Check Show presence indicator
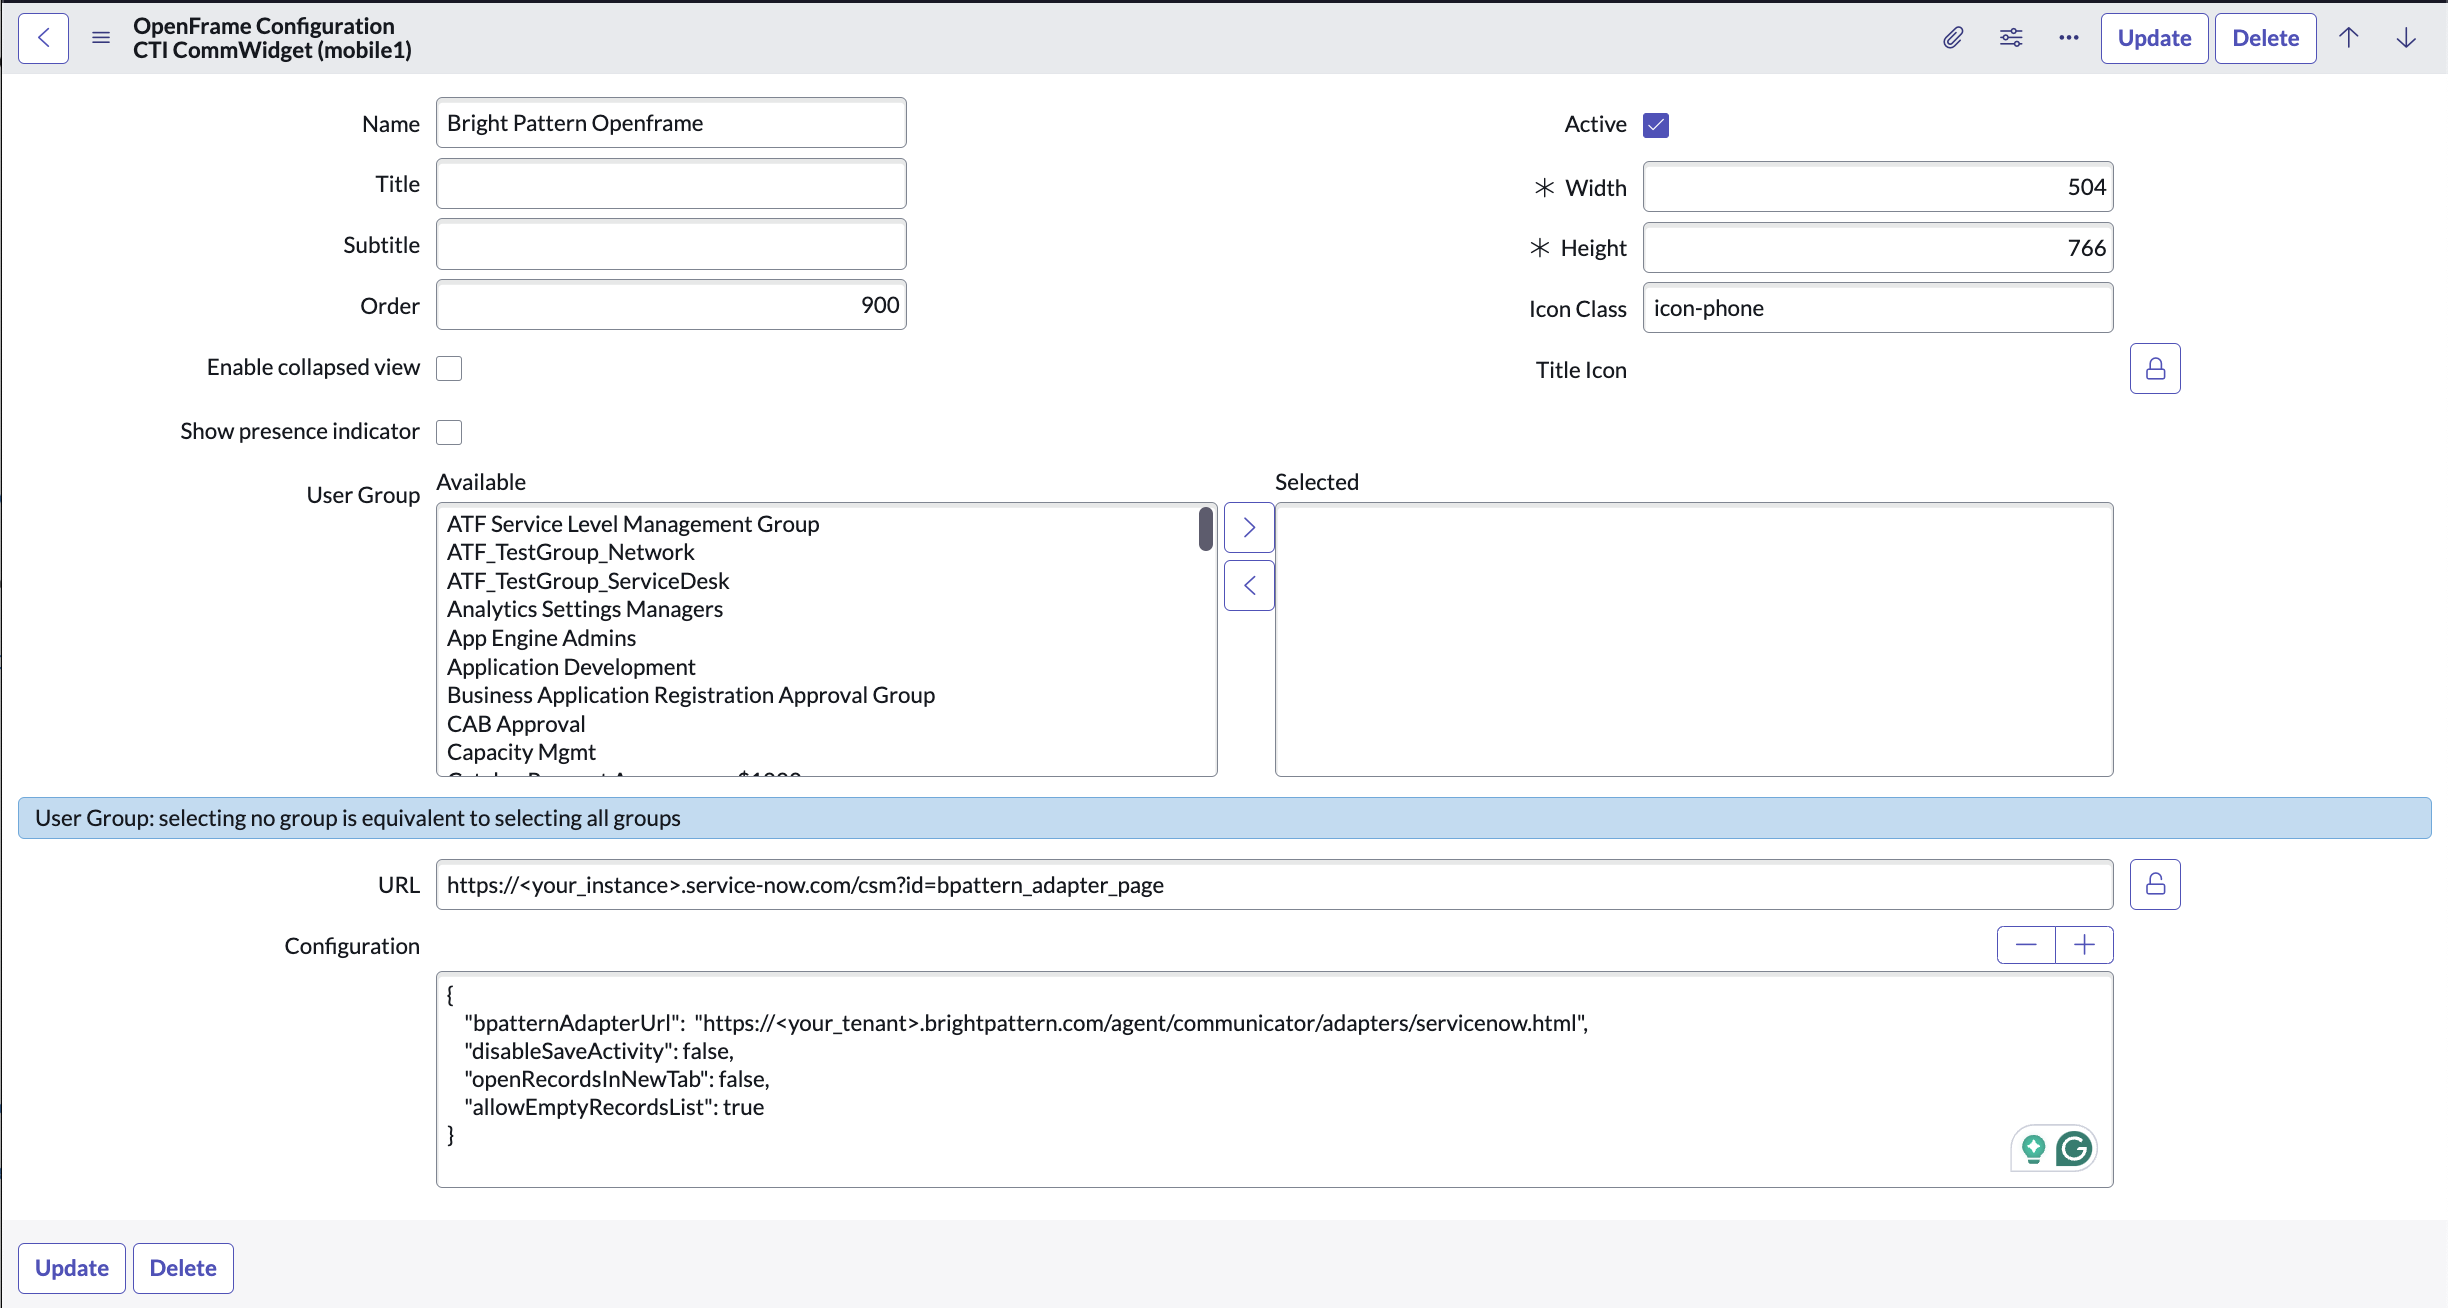 [x=449, y=432]
